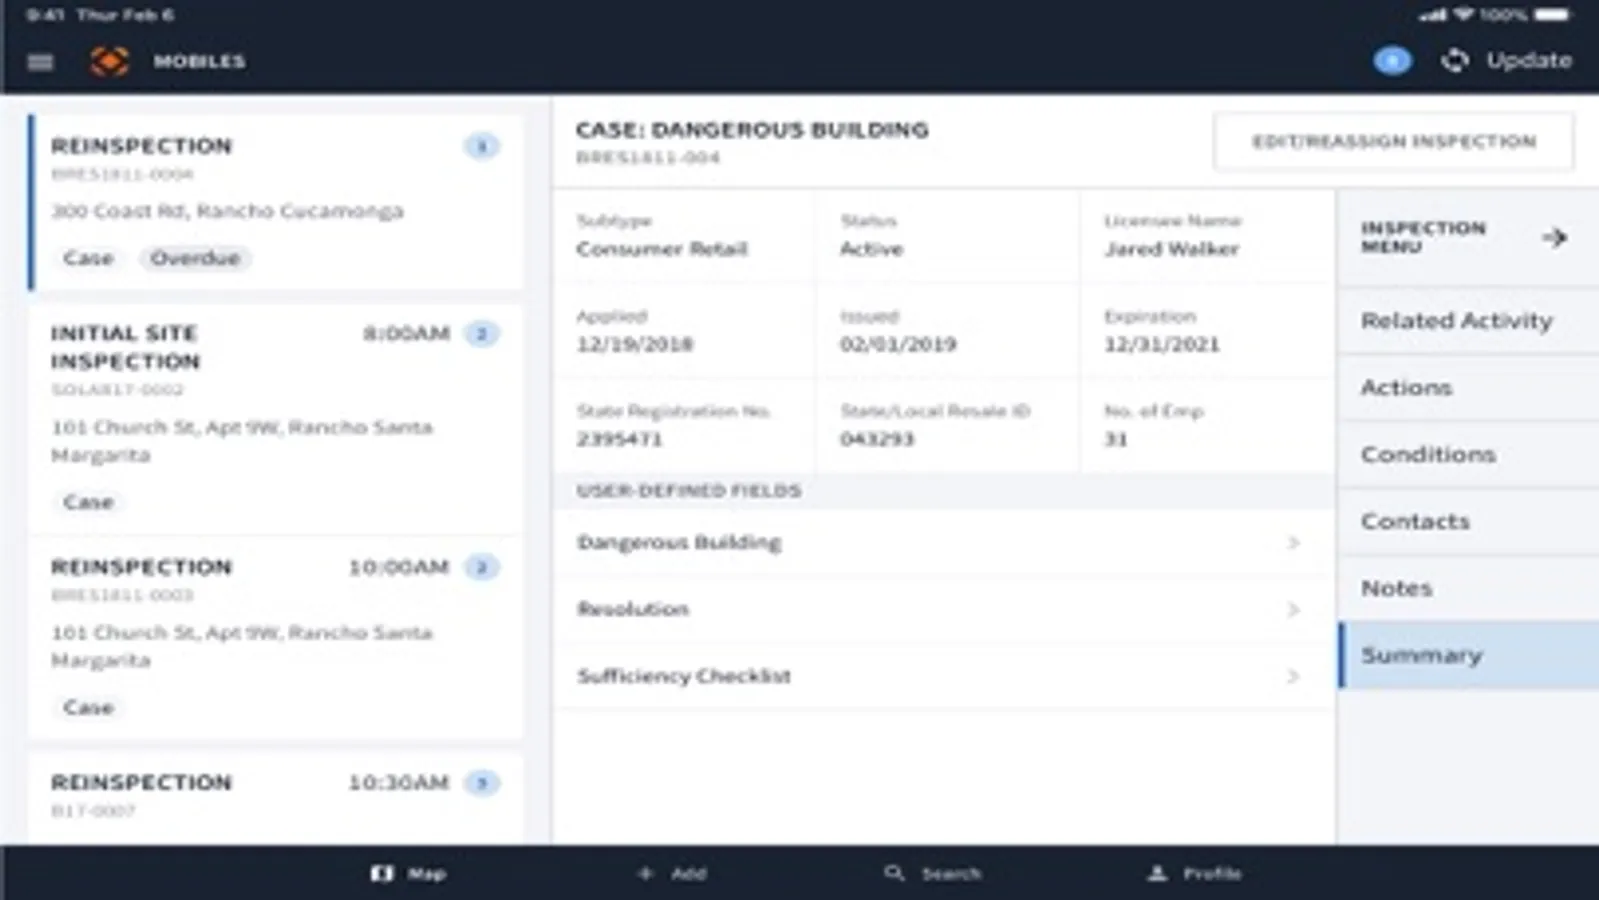Select the Initial Site Inspection card
This screenshot has width=1599, height=900.
pos(275,418)
